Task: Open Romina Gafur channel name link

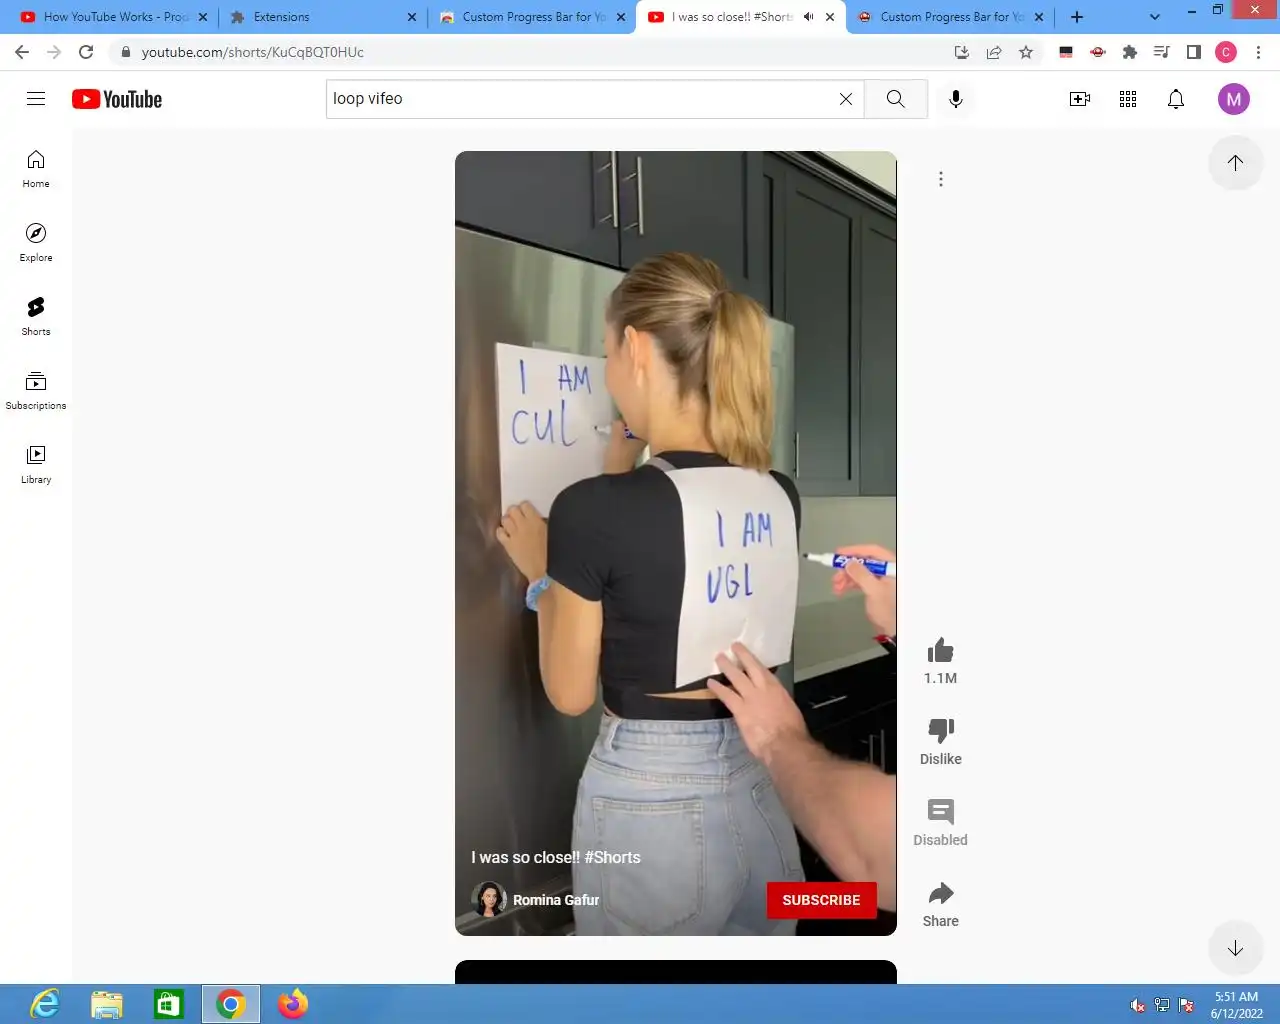Action: pos(556,900)
